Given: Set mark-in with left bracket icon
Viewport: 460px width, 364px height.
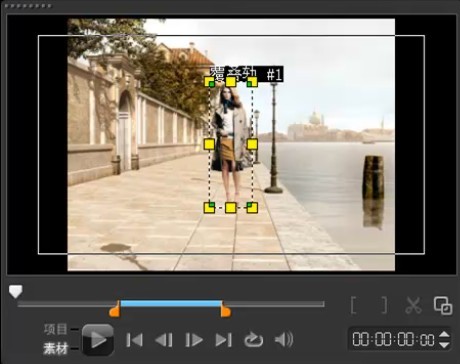Looking at the screenshot, I should (354, 305).
